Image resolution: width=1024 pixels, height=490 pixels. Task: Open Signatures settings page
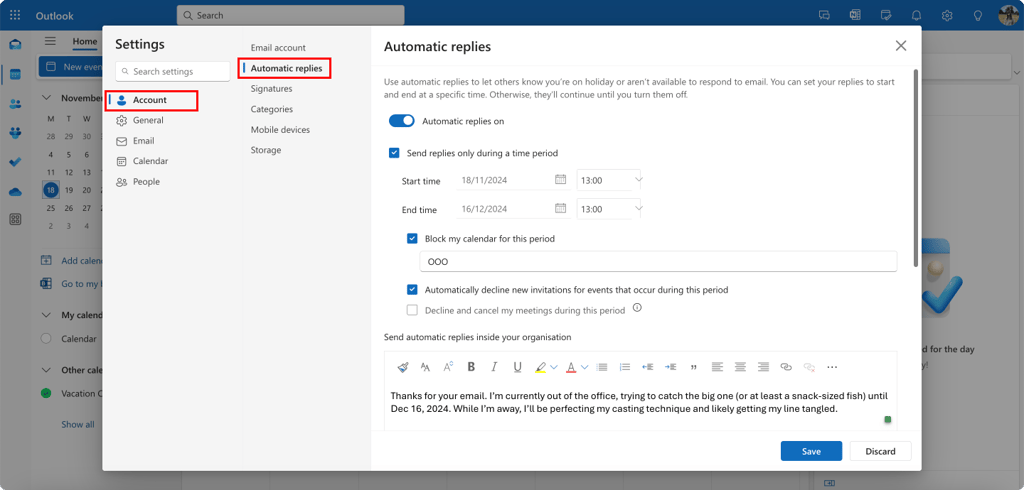click(x=272, y=88)
